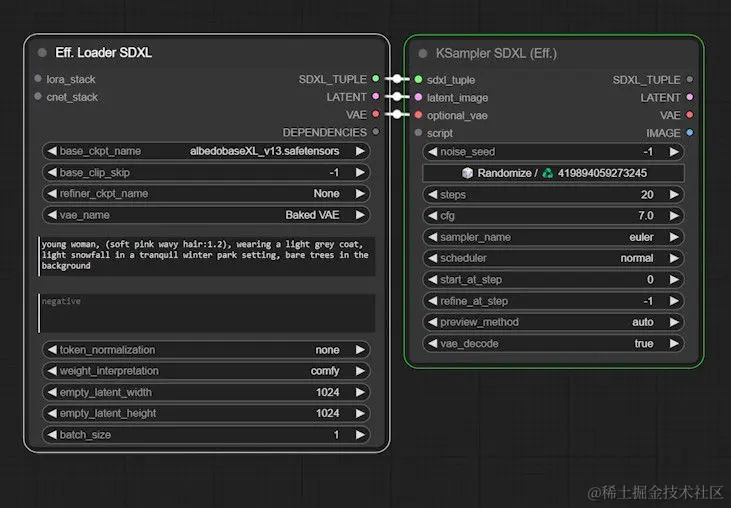Decrease base_clip_skip with left arrow
731x508 pixels.
click(52, 172)
